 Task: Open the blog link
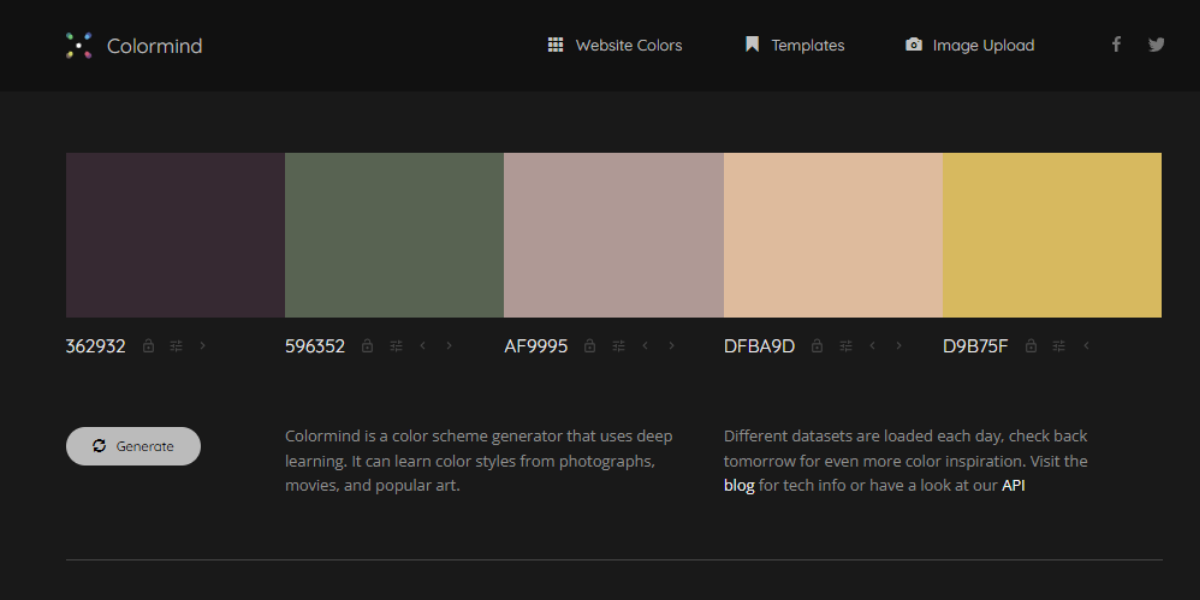(738, 485)
